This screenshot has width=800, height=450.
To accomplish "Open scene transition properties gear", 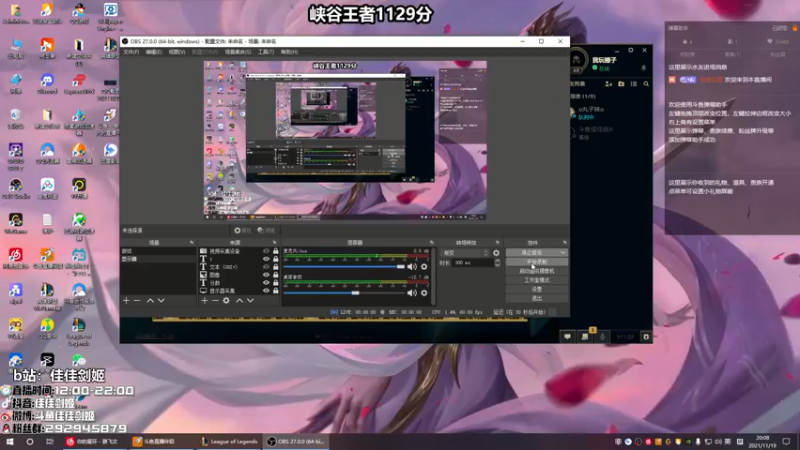I will pyautogui.click(x=496, y=253).
